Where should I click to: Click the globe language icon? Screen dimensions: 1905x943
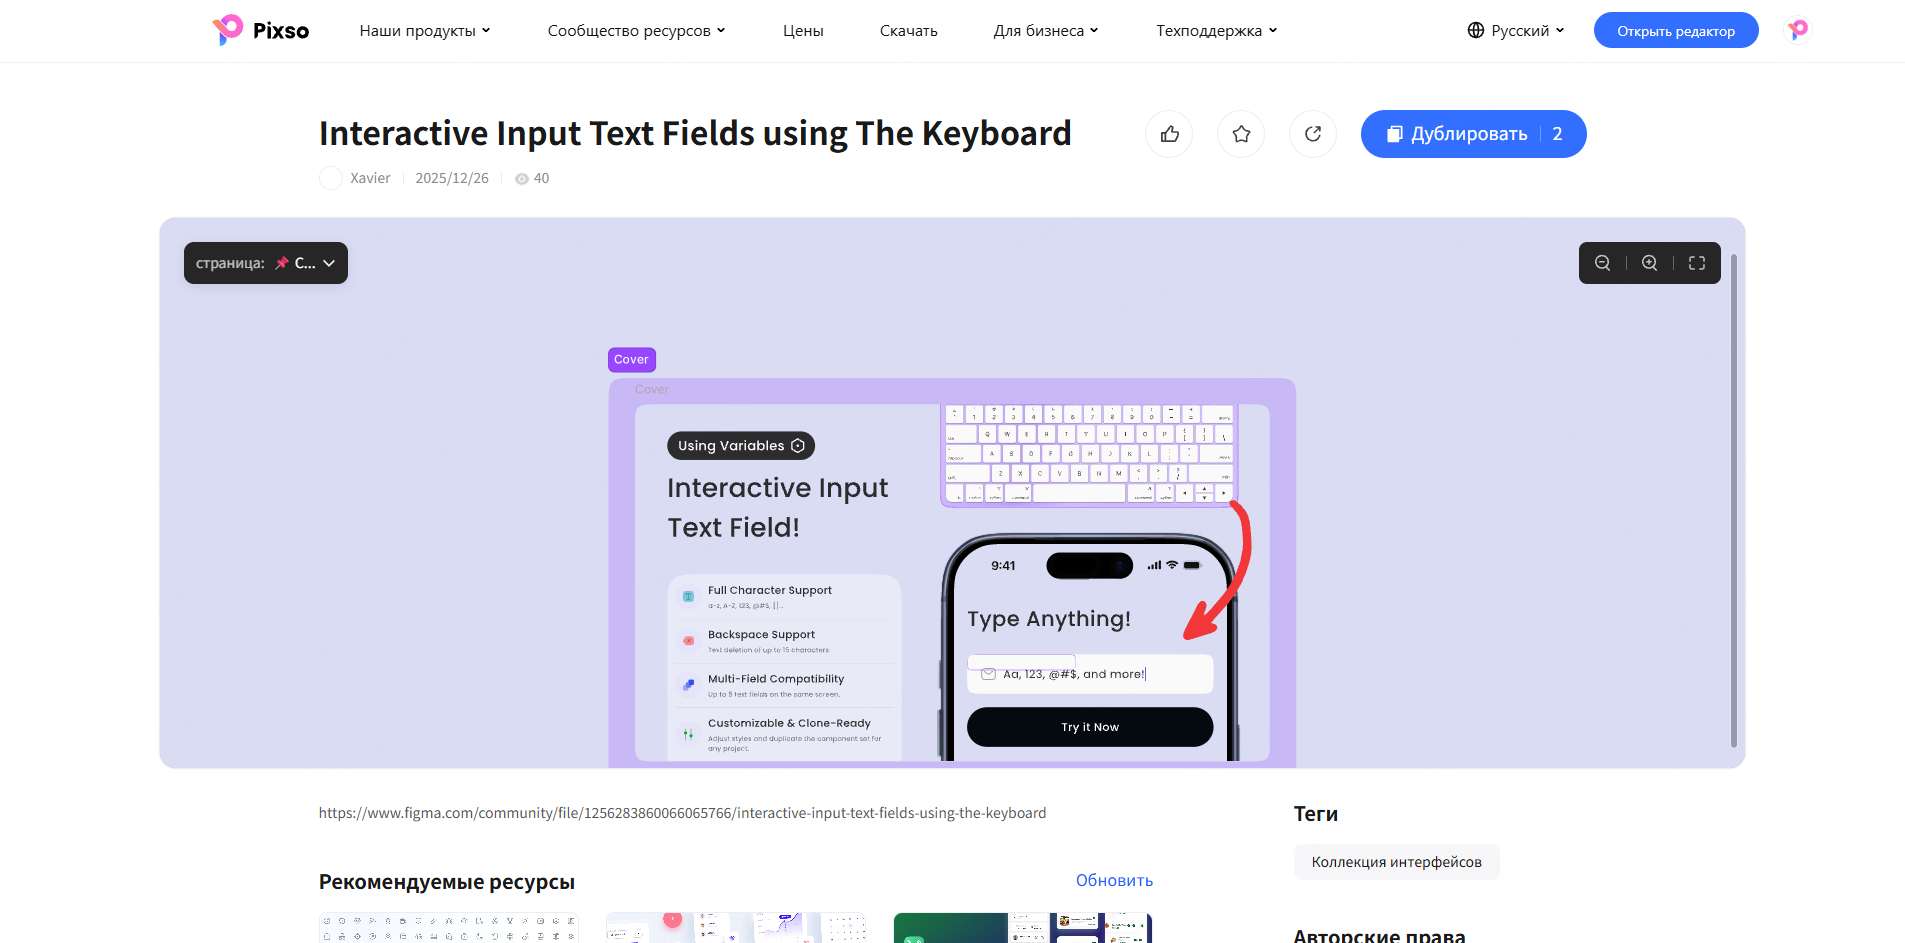pyautogui.click(x=1476, y=30)
